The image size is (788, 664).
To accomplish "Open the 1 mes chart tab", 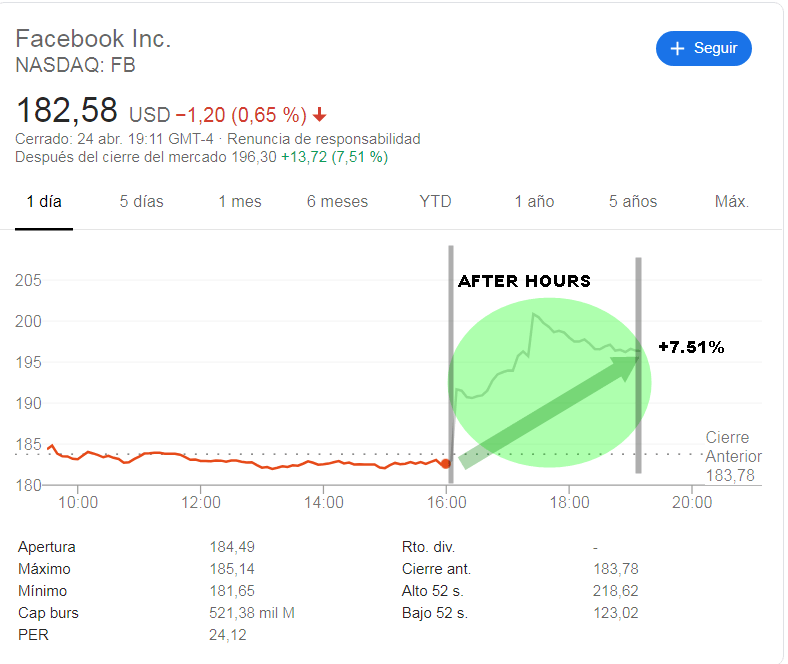I will click(x=240, y=201).
